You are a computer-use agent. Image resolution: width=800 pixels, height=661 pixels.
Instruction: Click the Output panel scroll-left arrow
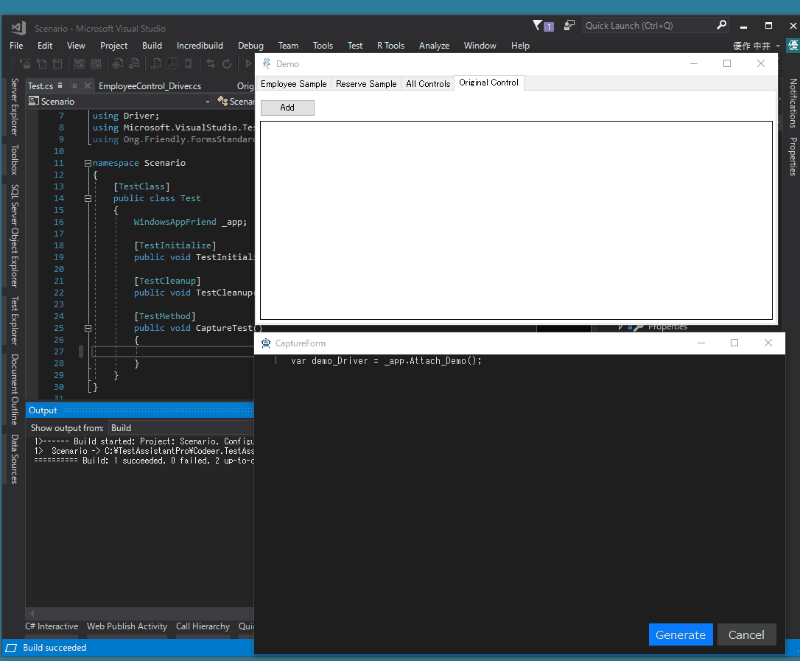32,614
